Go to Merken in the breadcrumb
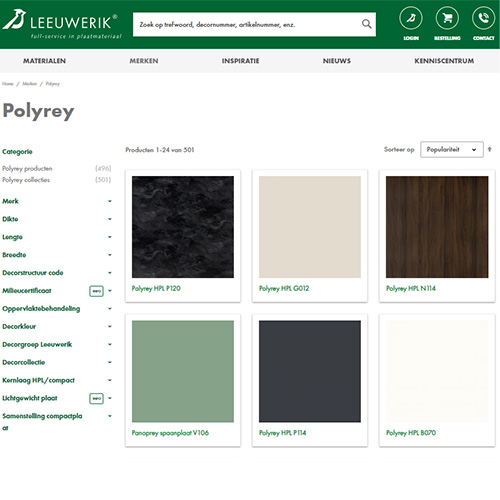This screenshot has width=500, height=500. (29, 84)
